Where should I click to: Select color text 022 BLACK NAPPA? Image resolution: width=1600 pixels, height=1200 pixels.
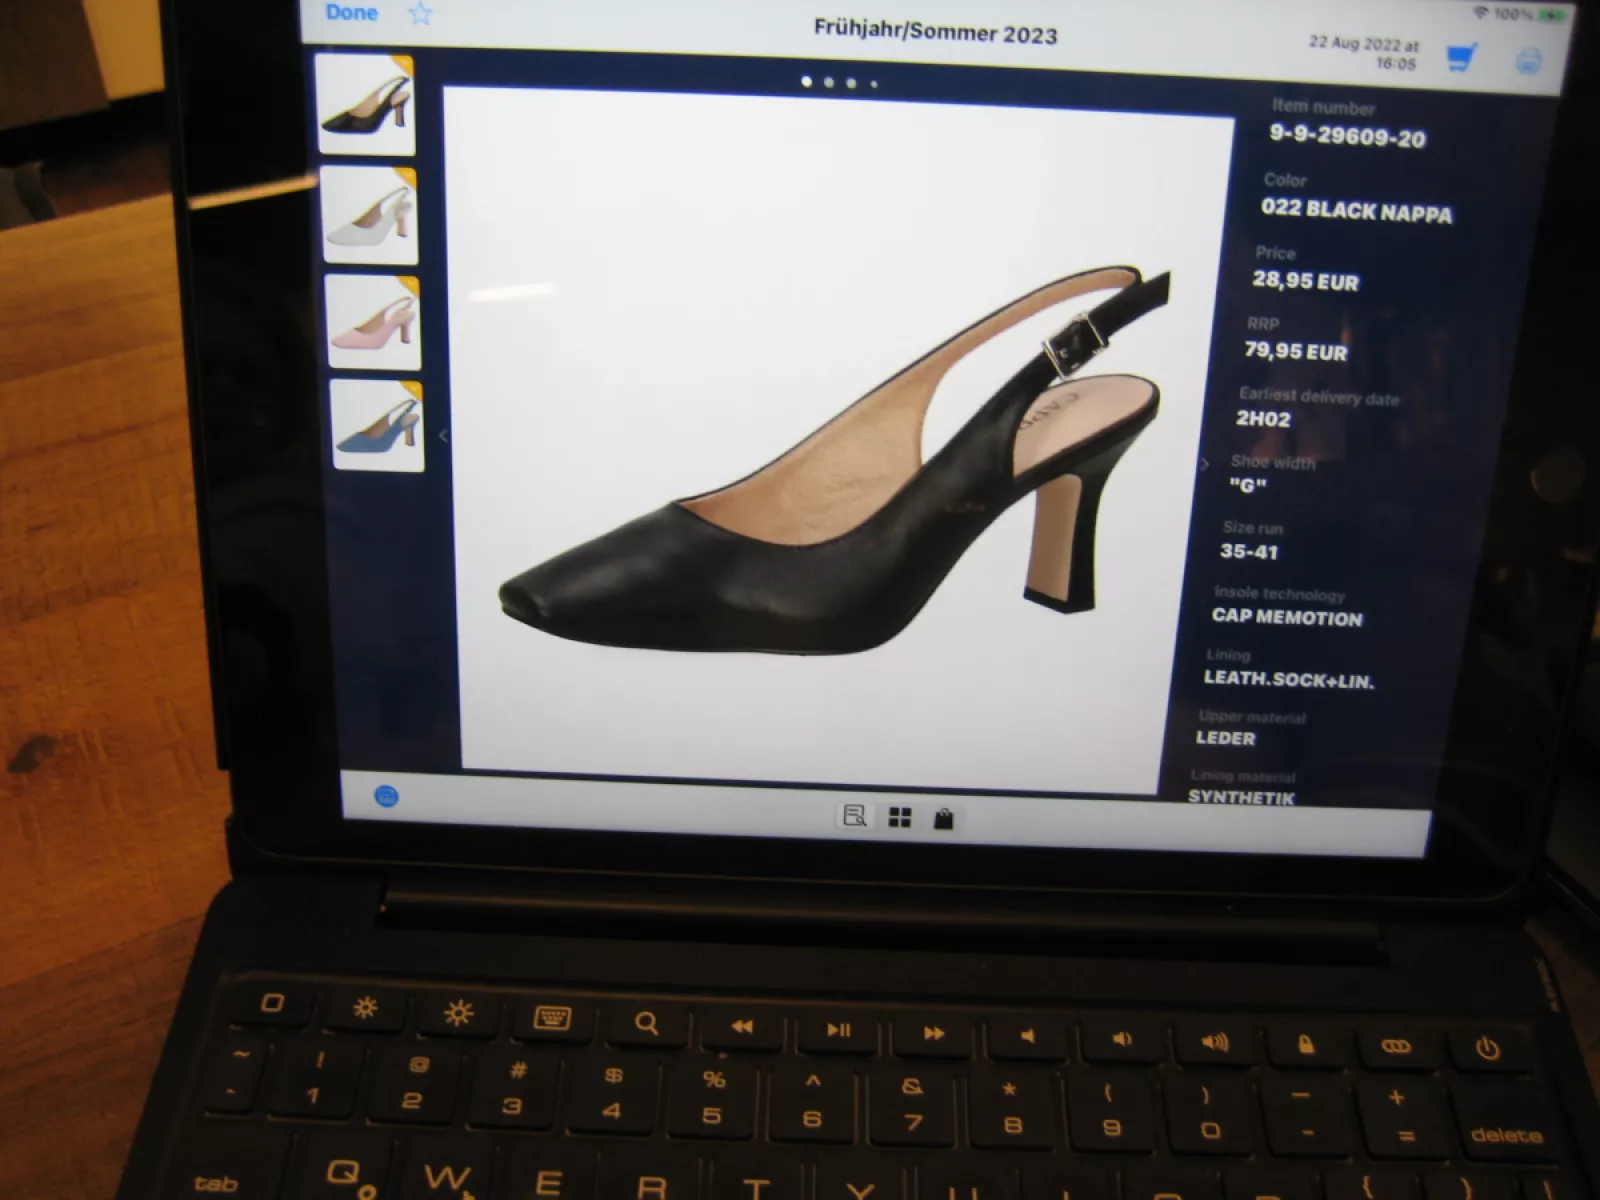(1356, 210)
